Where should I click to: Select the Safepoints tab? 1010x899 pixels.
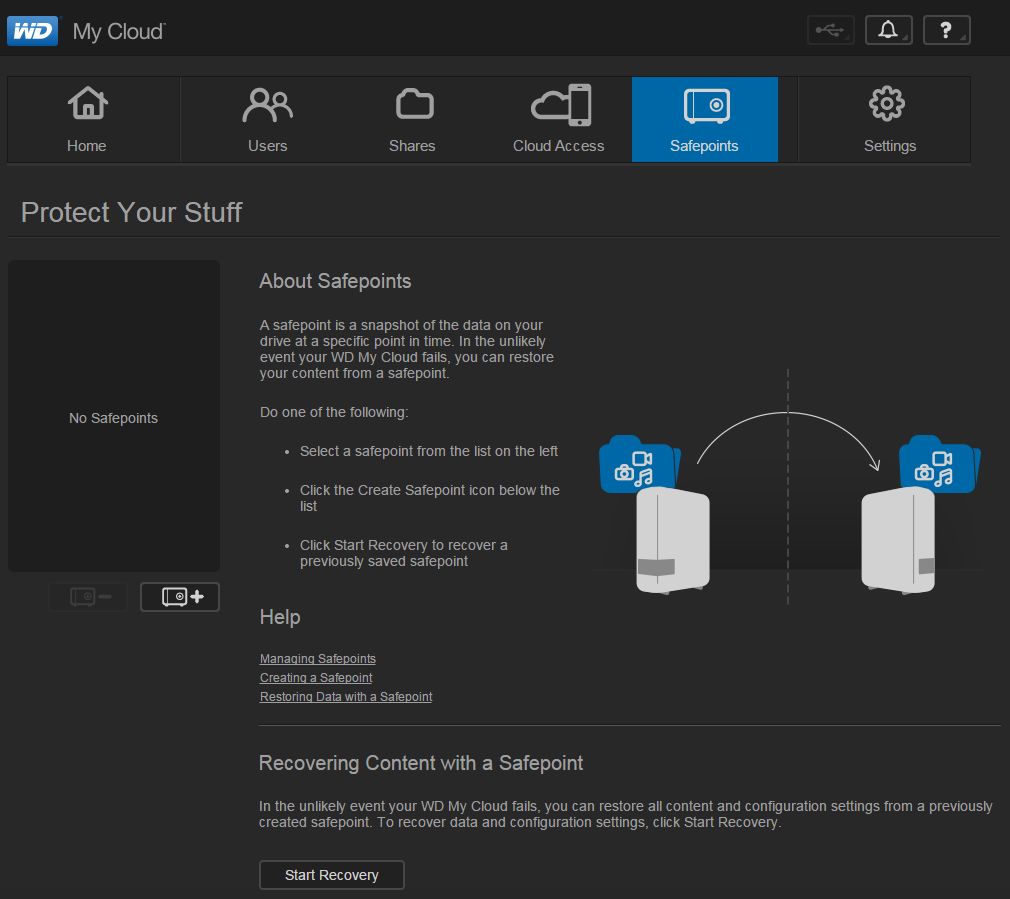click(x=705, y=120)
